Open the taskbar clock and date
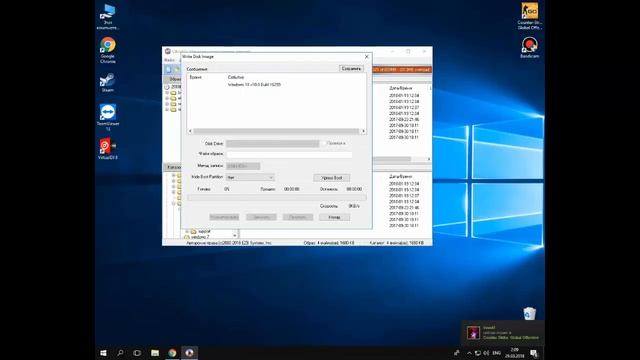 tap(514, 353)
